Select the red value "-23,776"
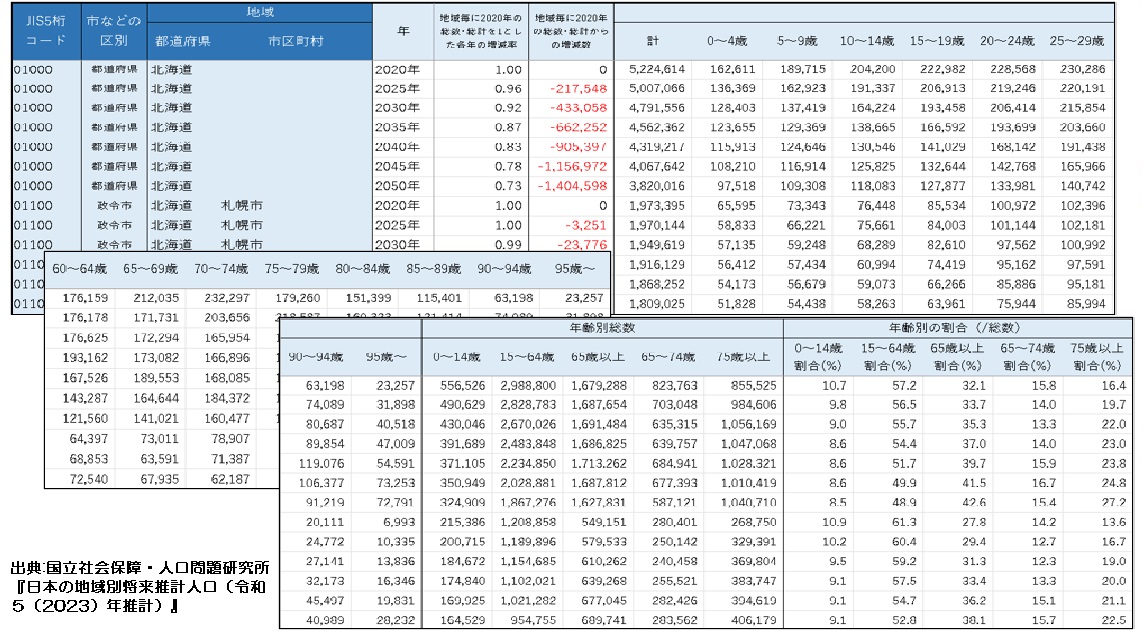 pos(582,245)
